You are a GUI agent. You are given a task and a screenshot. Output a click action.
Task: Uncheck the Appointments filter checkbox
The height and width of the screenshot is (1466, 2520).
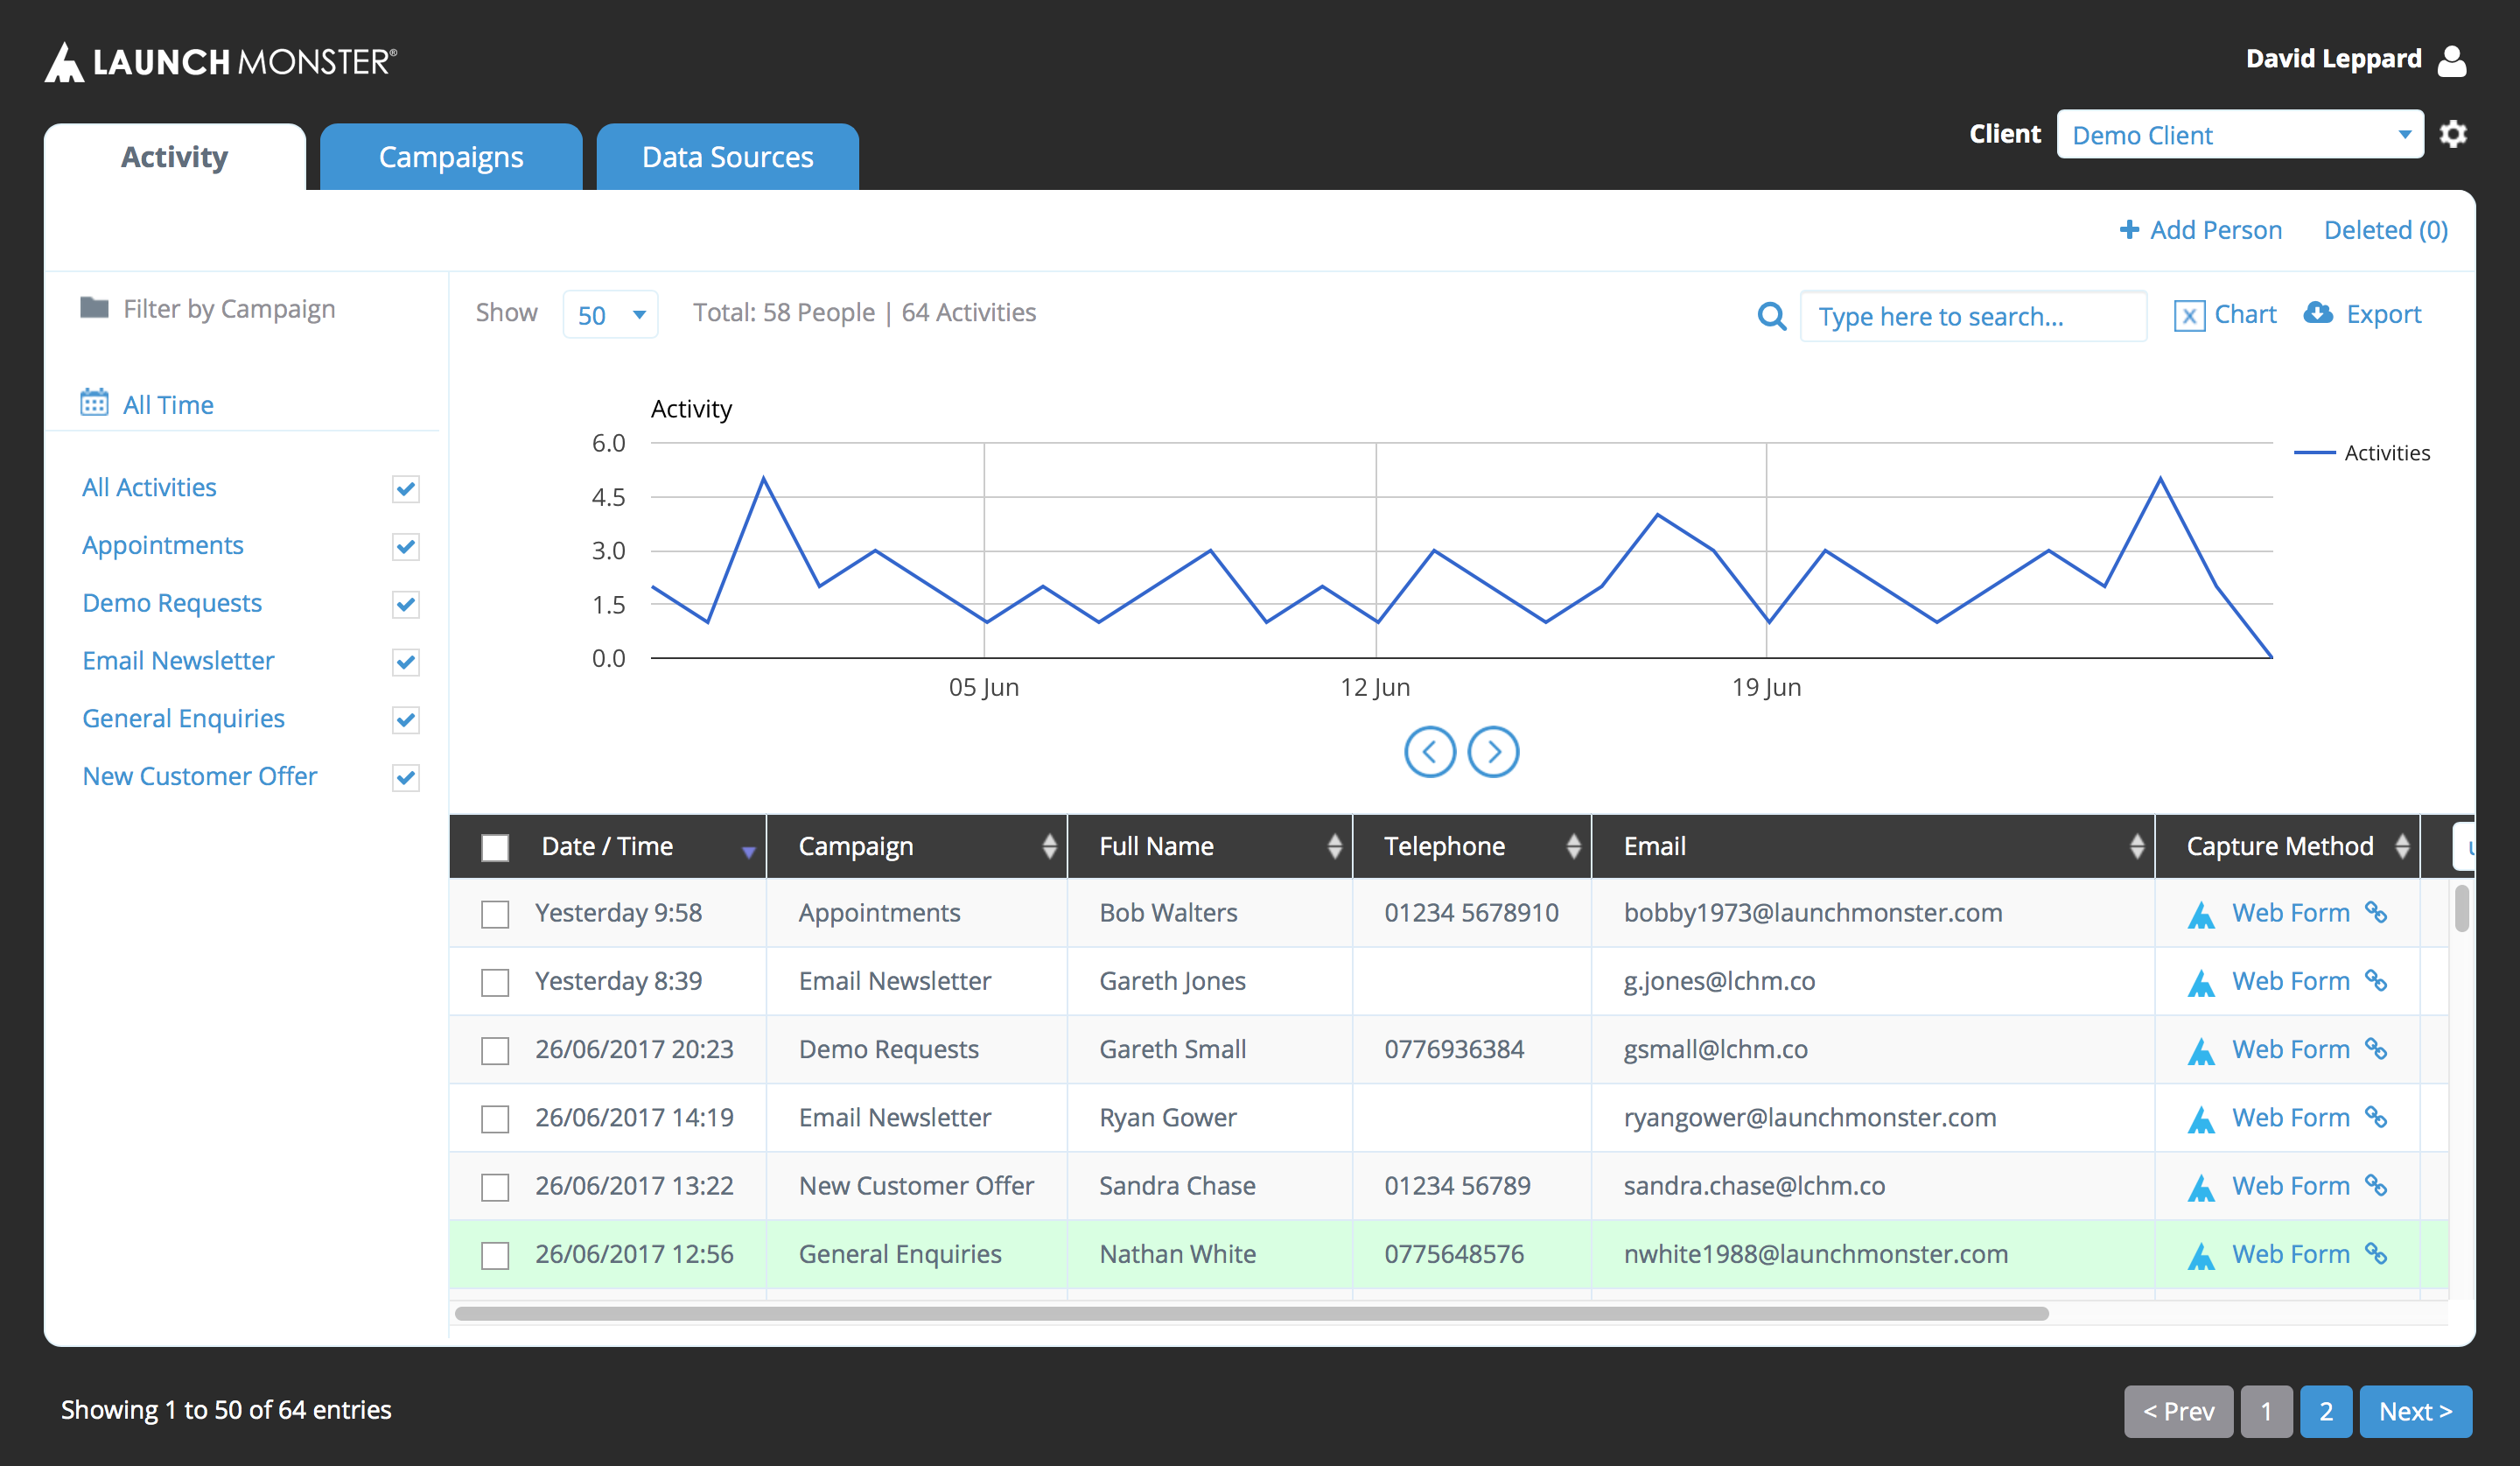(405, 546)
